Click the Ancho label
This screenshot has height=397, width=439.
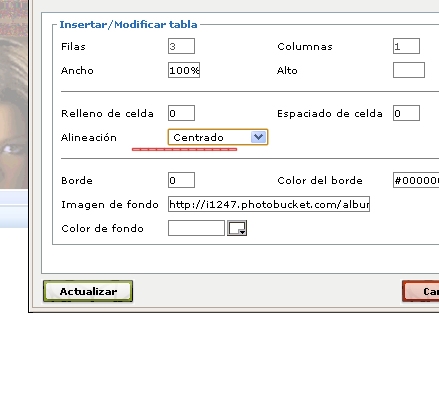tap(77, 70)
